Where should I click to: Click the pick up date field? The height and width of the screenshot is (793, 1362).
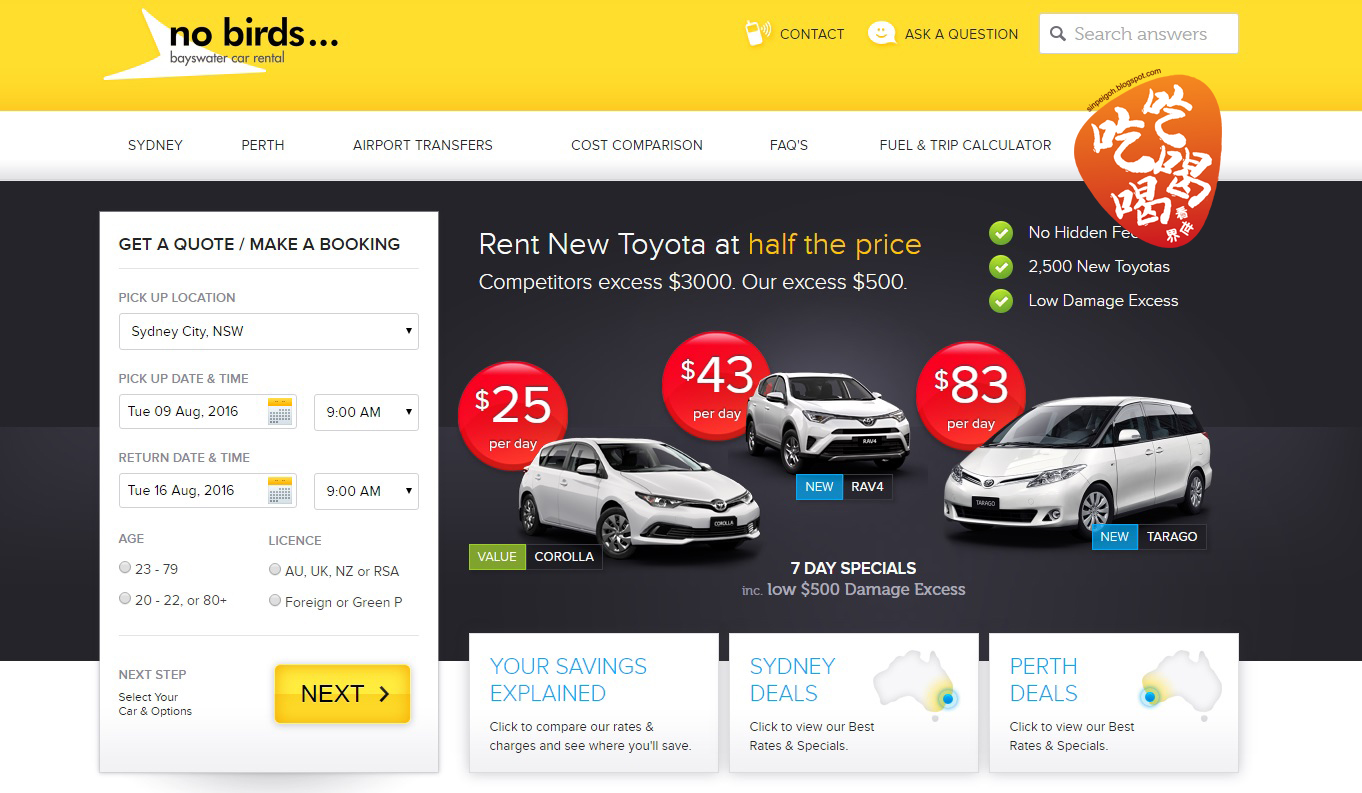(207, 412)
